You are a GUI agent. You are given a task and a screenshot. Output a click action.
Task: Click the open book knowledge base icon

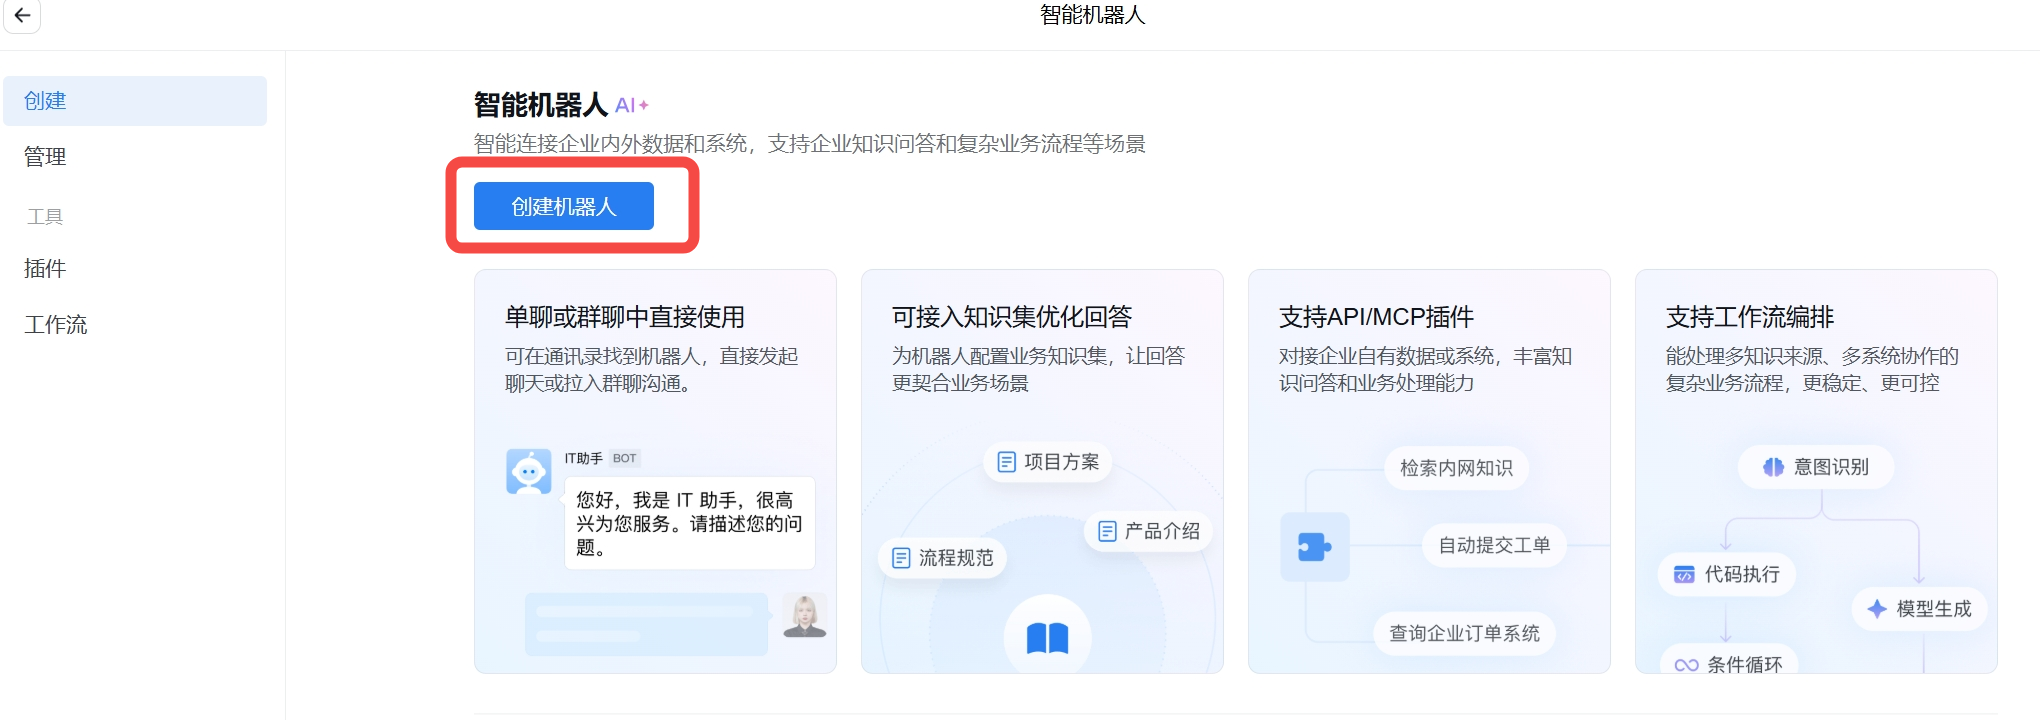click(x=1047, y=637)
